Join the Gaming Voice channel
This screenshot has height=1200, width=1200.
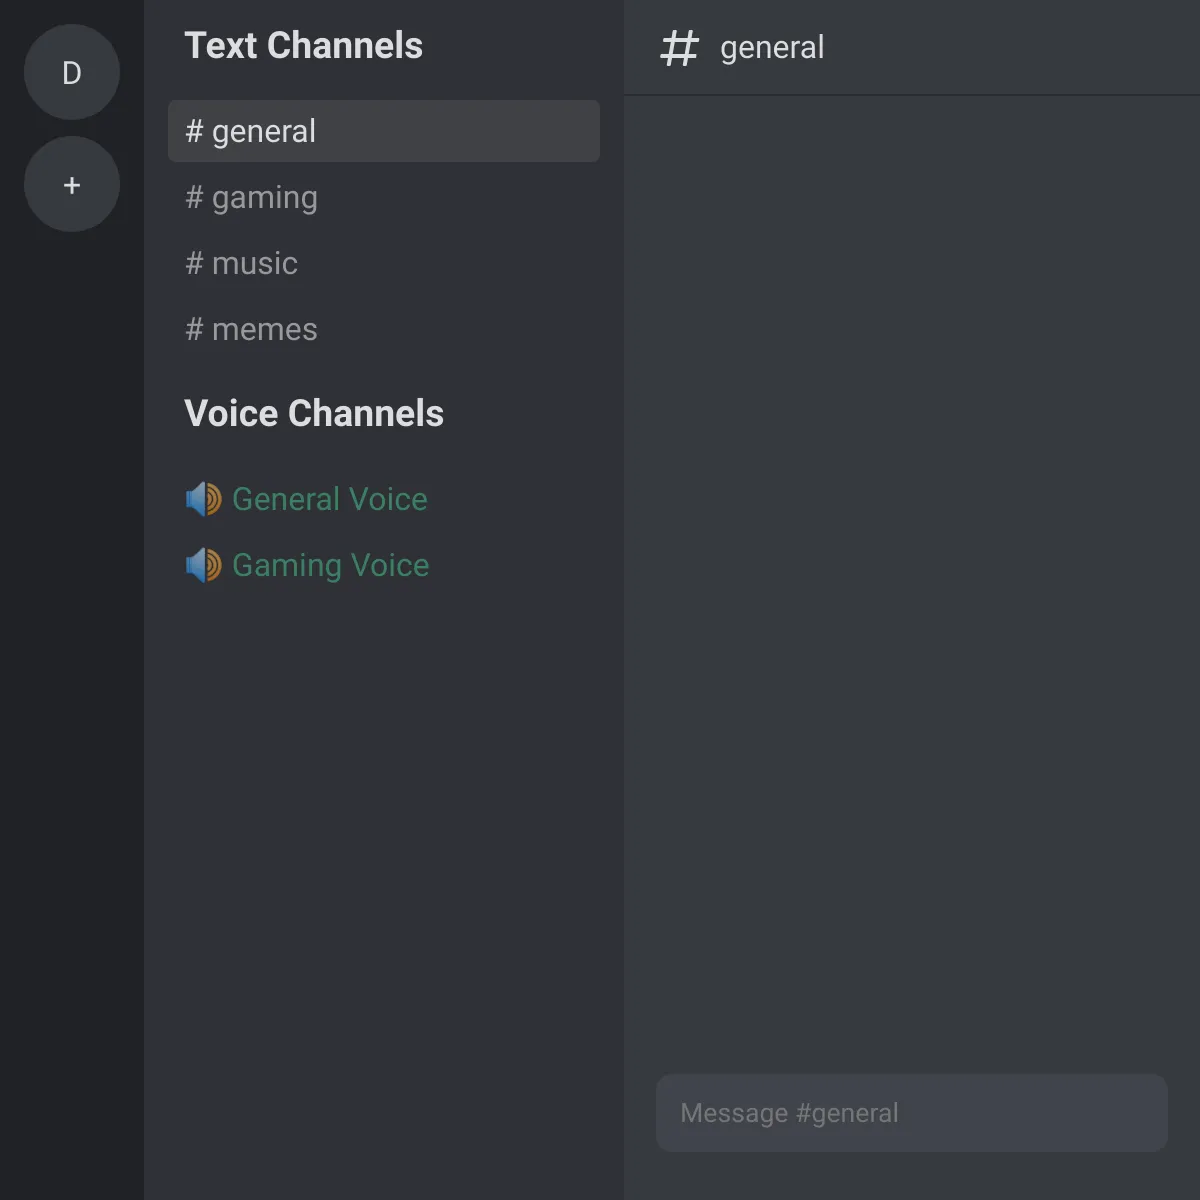384,565
